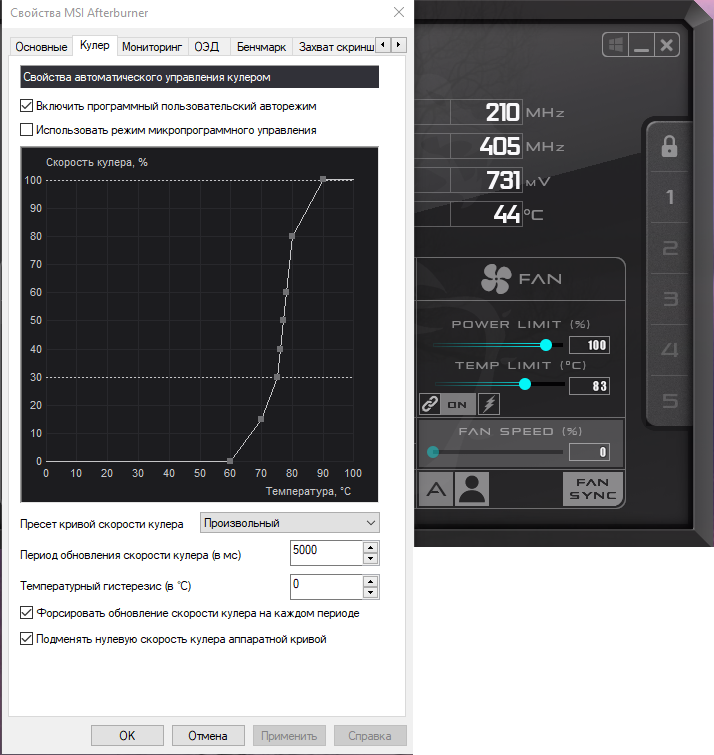Click the fan curve node at 30% speed
This screenshot has width=714, height=755.
pyautogui.click(x=277, y=377)
